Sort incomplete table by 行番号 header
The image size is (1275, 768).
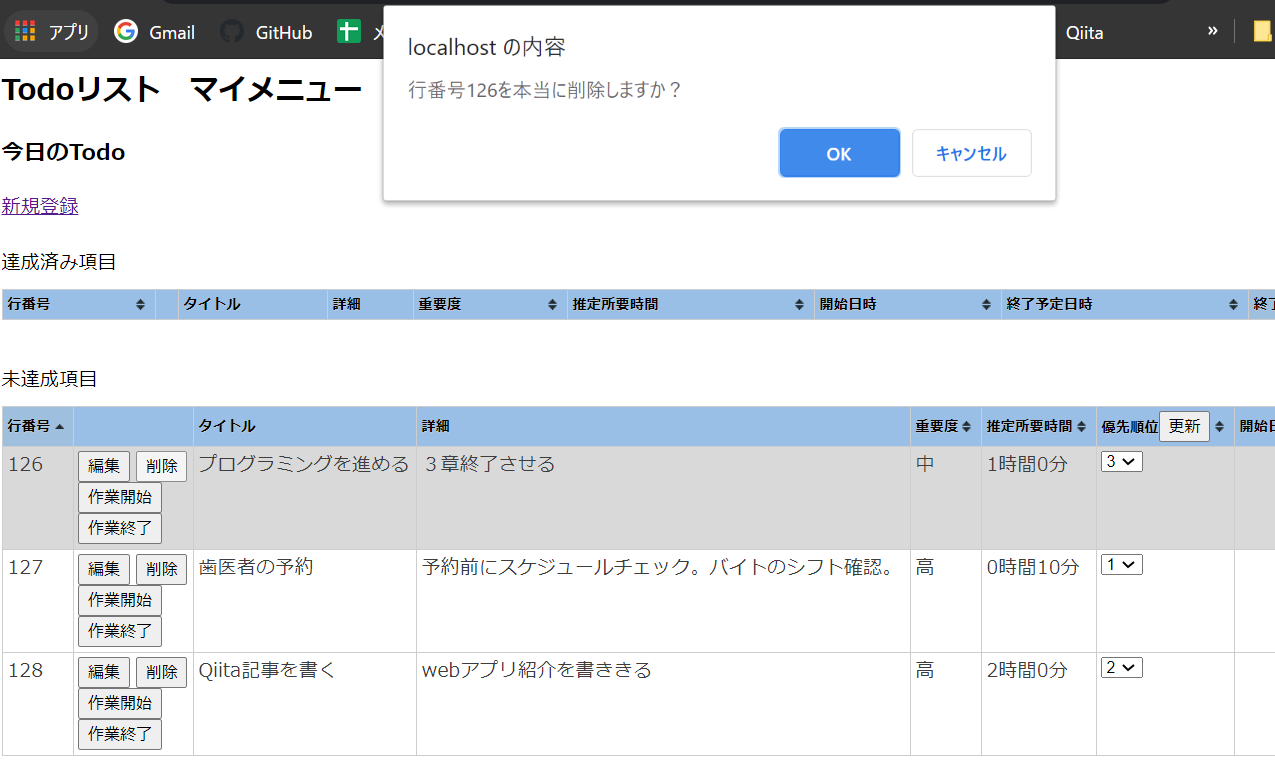pos(37,426)
